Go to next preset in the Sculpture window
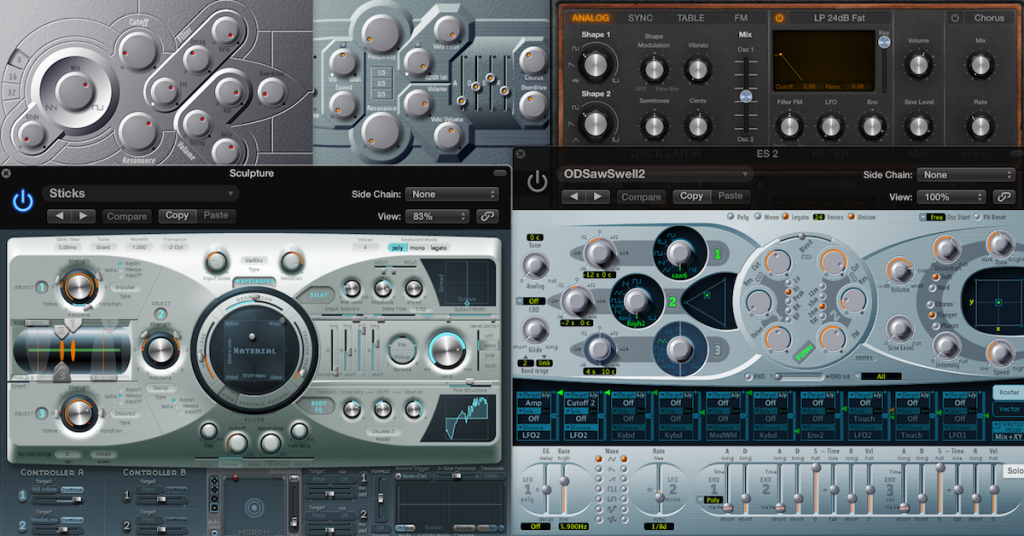 click(x=83, y=216)
